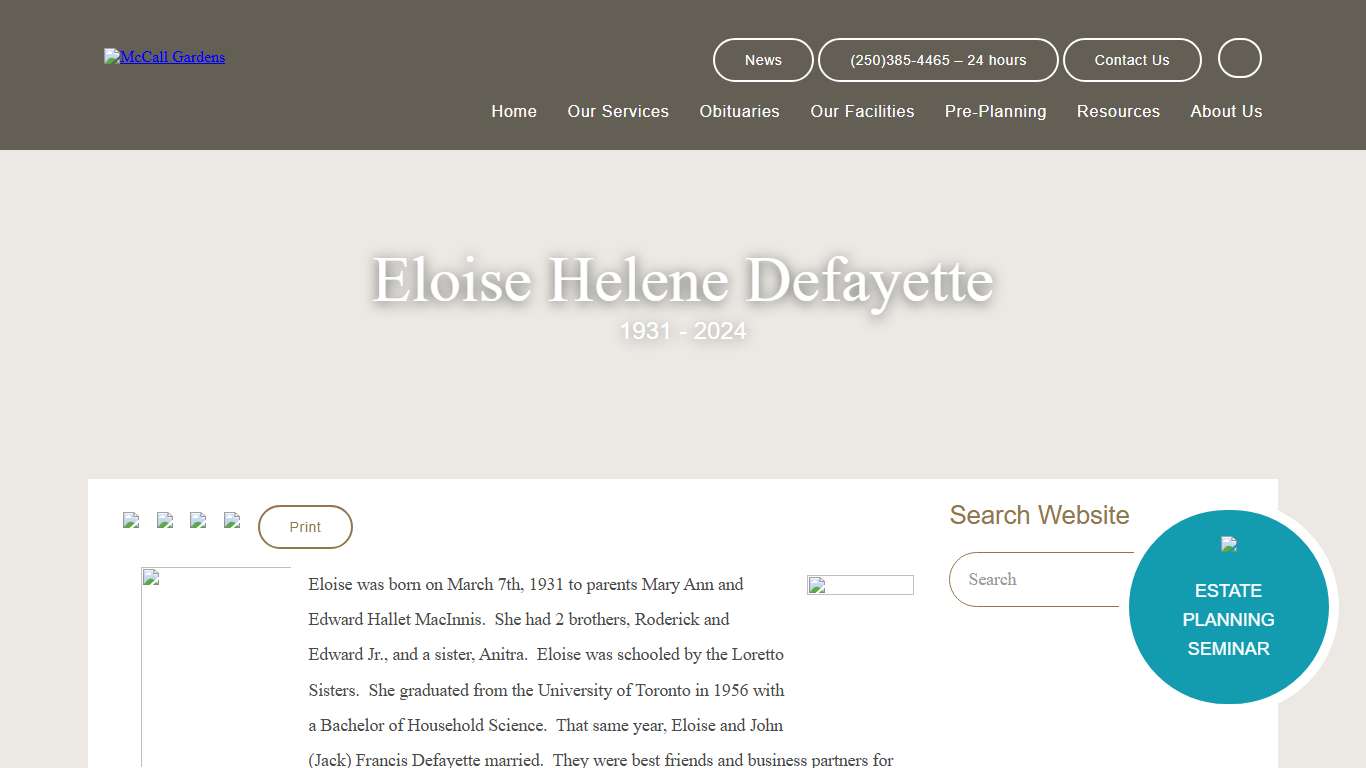Select Home from the navigation bar

pyautogui.click(x=514, y=111)
